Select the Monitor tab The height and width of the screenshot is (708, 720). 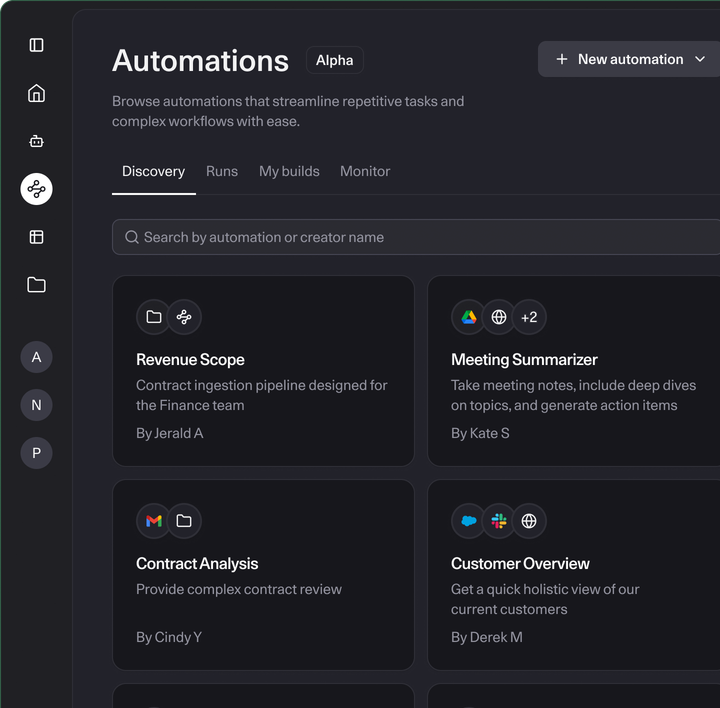(365, 171)
